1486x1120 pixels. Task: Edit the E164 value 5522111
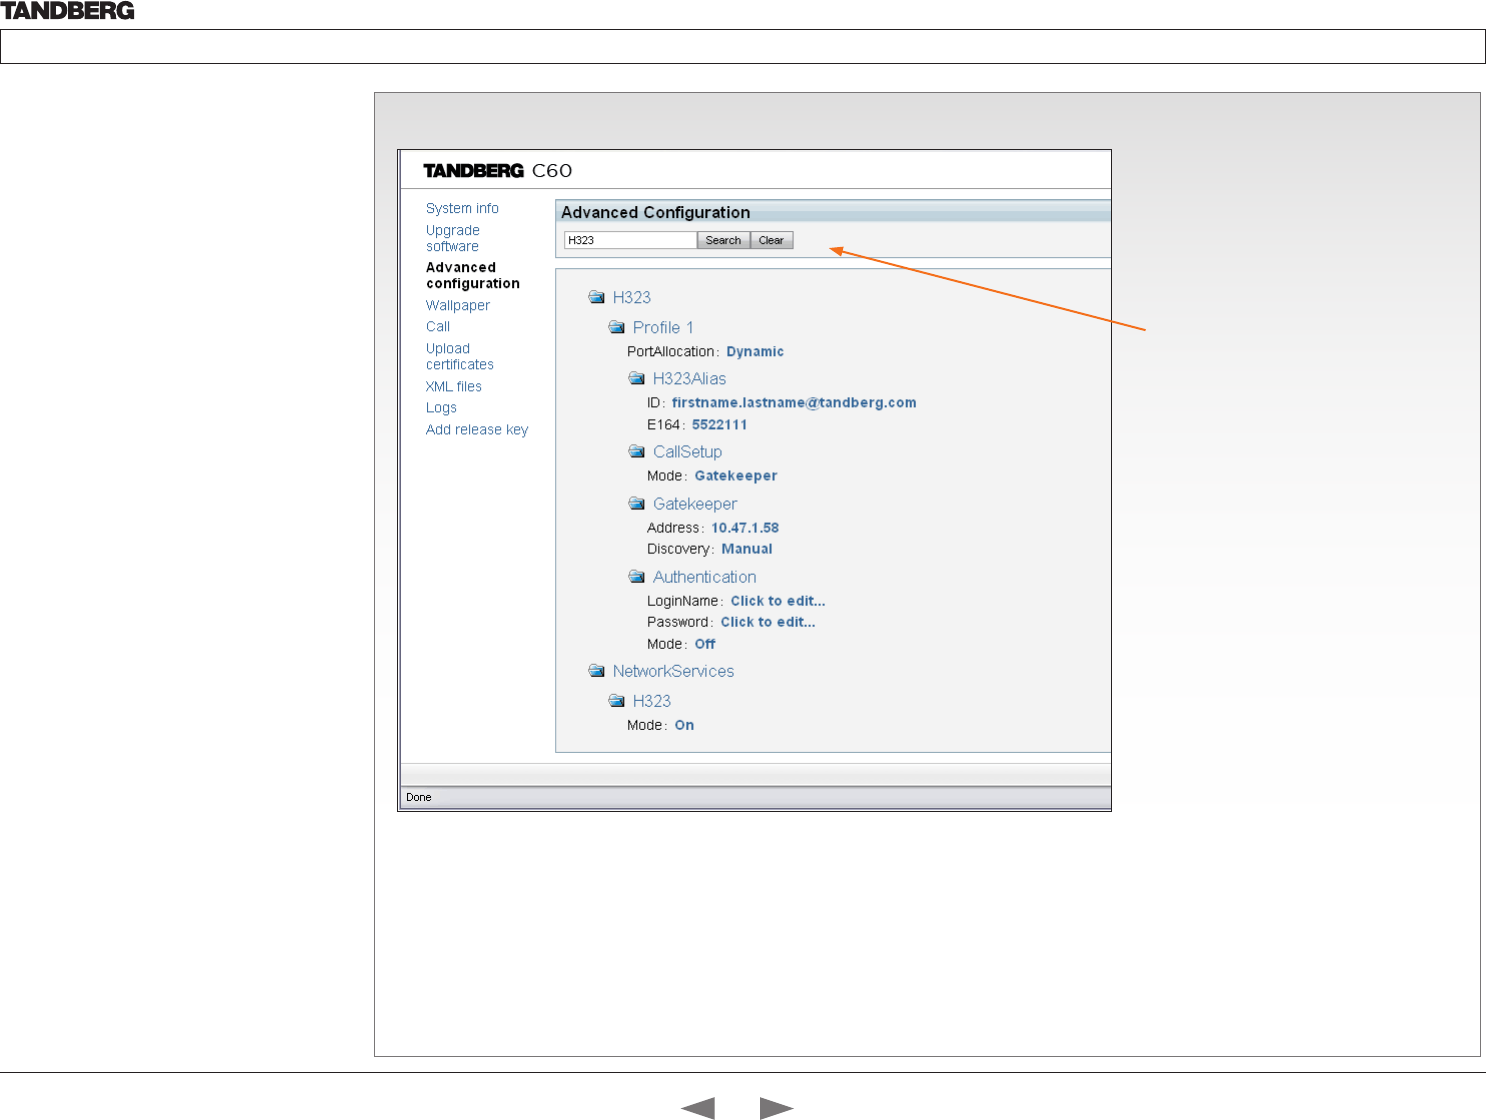point(720,425)
